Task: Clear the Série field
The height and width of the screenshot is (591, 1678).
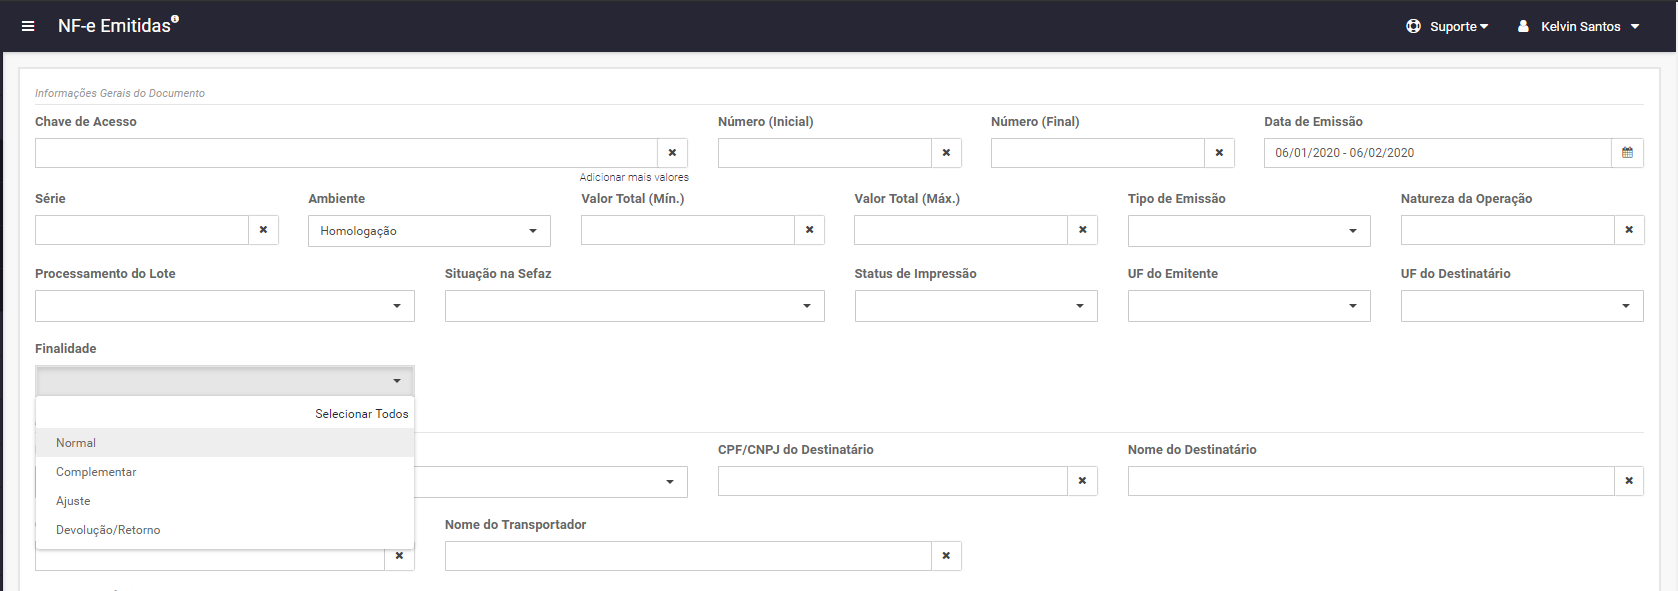Action: click(263, 230)
